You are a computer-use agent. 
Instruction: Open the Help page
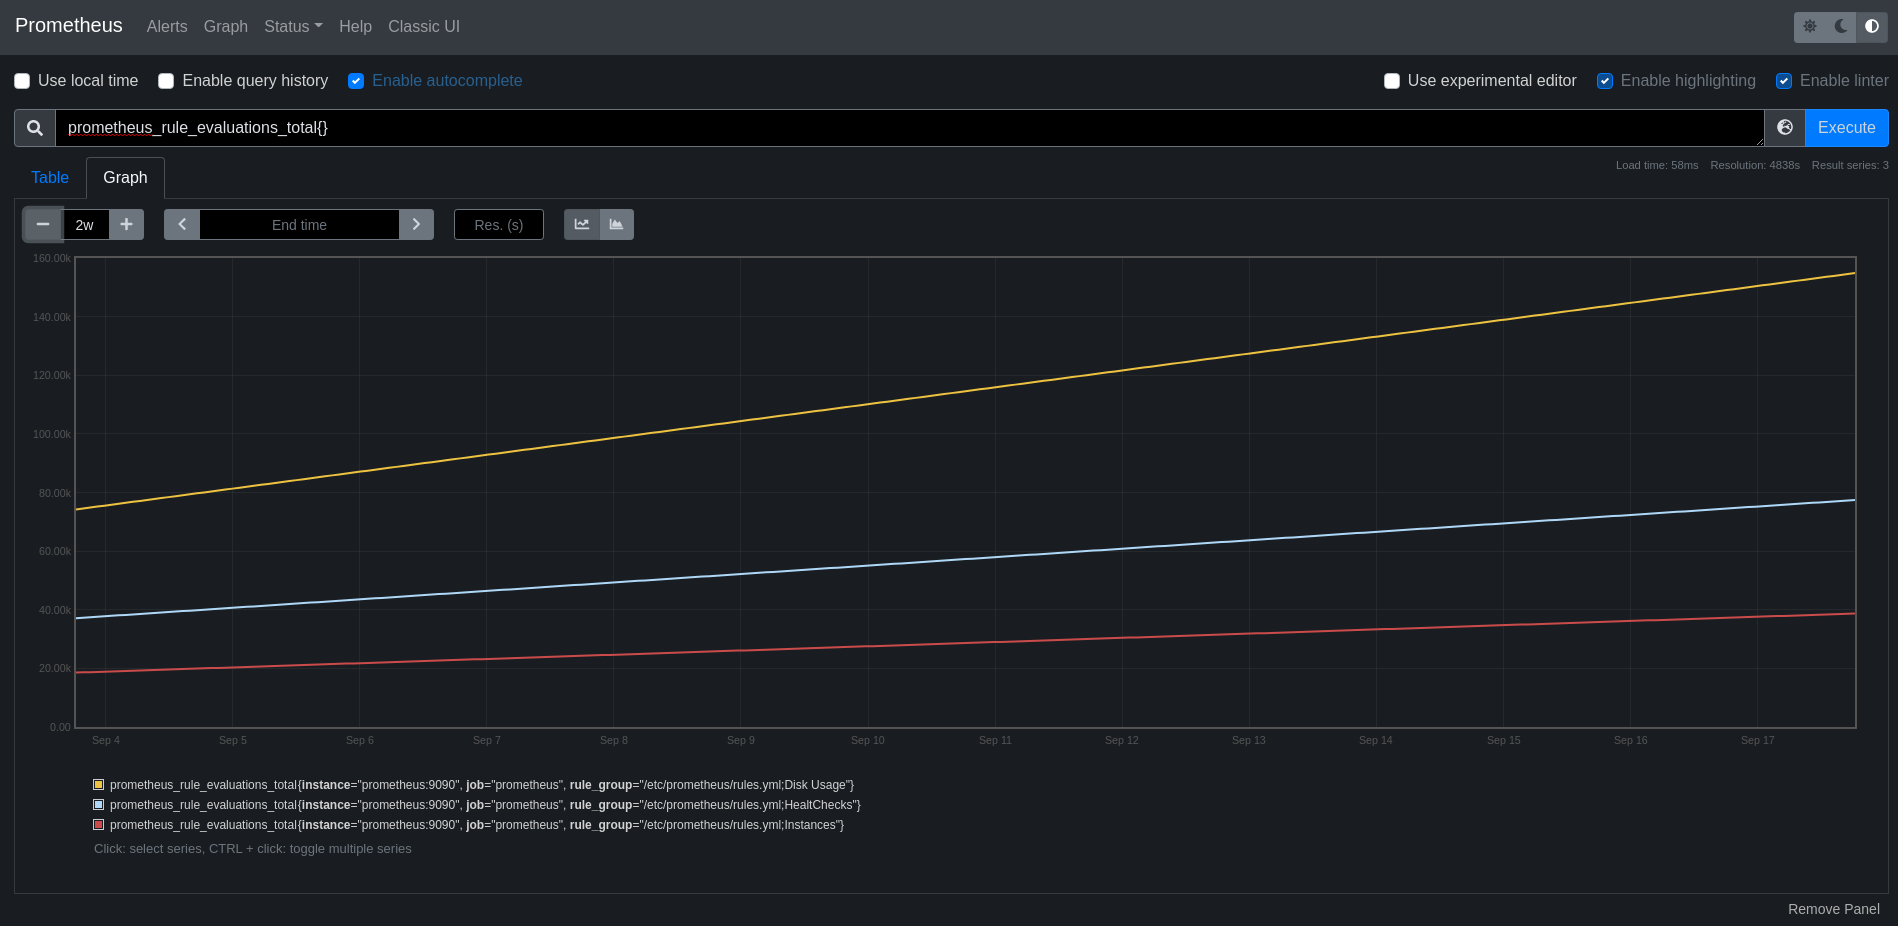pos(355,27)
